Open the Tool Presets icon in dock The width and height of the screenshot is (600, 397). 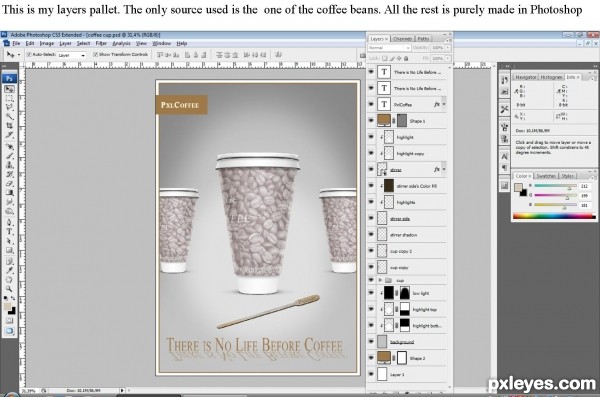504,109
